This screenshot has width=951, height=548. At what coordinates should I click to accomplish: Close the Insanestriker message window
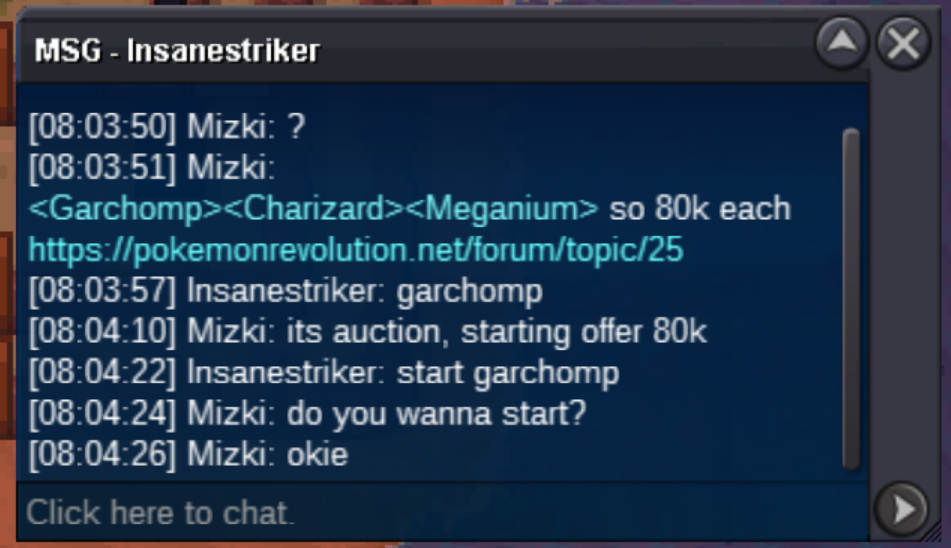[903, 43]
